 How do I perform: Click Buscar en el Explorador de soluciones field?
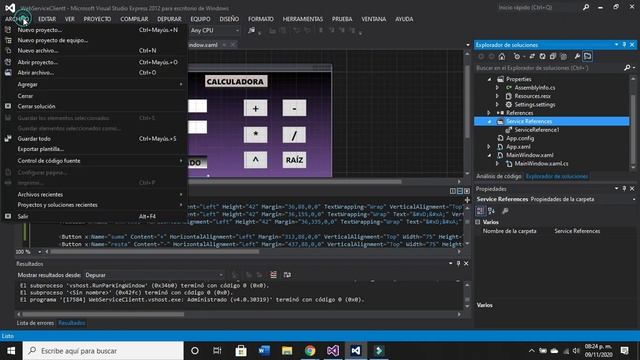click(x=549, y=68)
